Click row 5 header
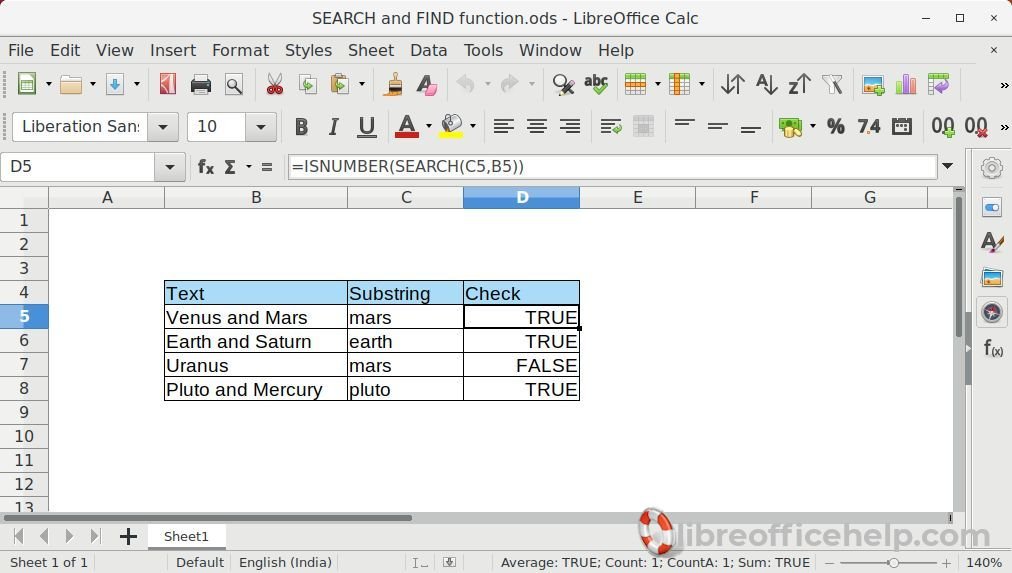This screenshot has height=573, width=1012. click(x=24, y=316)
